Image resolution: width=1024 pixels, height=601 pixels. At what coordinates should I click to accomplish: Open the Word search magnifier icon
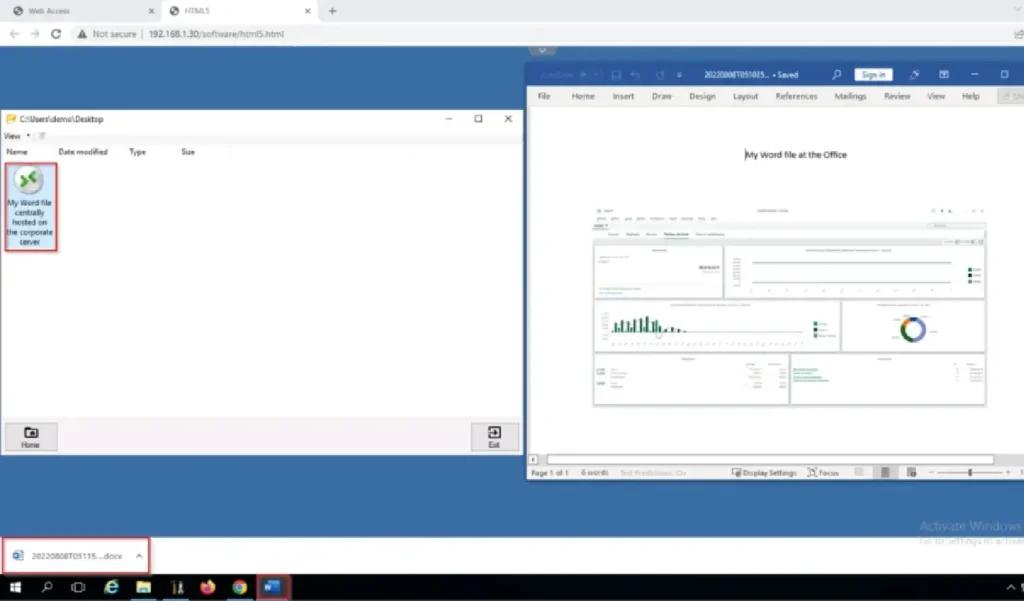[837, 75]
